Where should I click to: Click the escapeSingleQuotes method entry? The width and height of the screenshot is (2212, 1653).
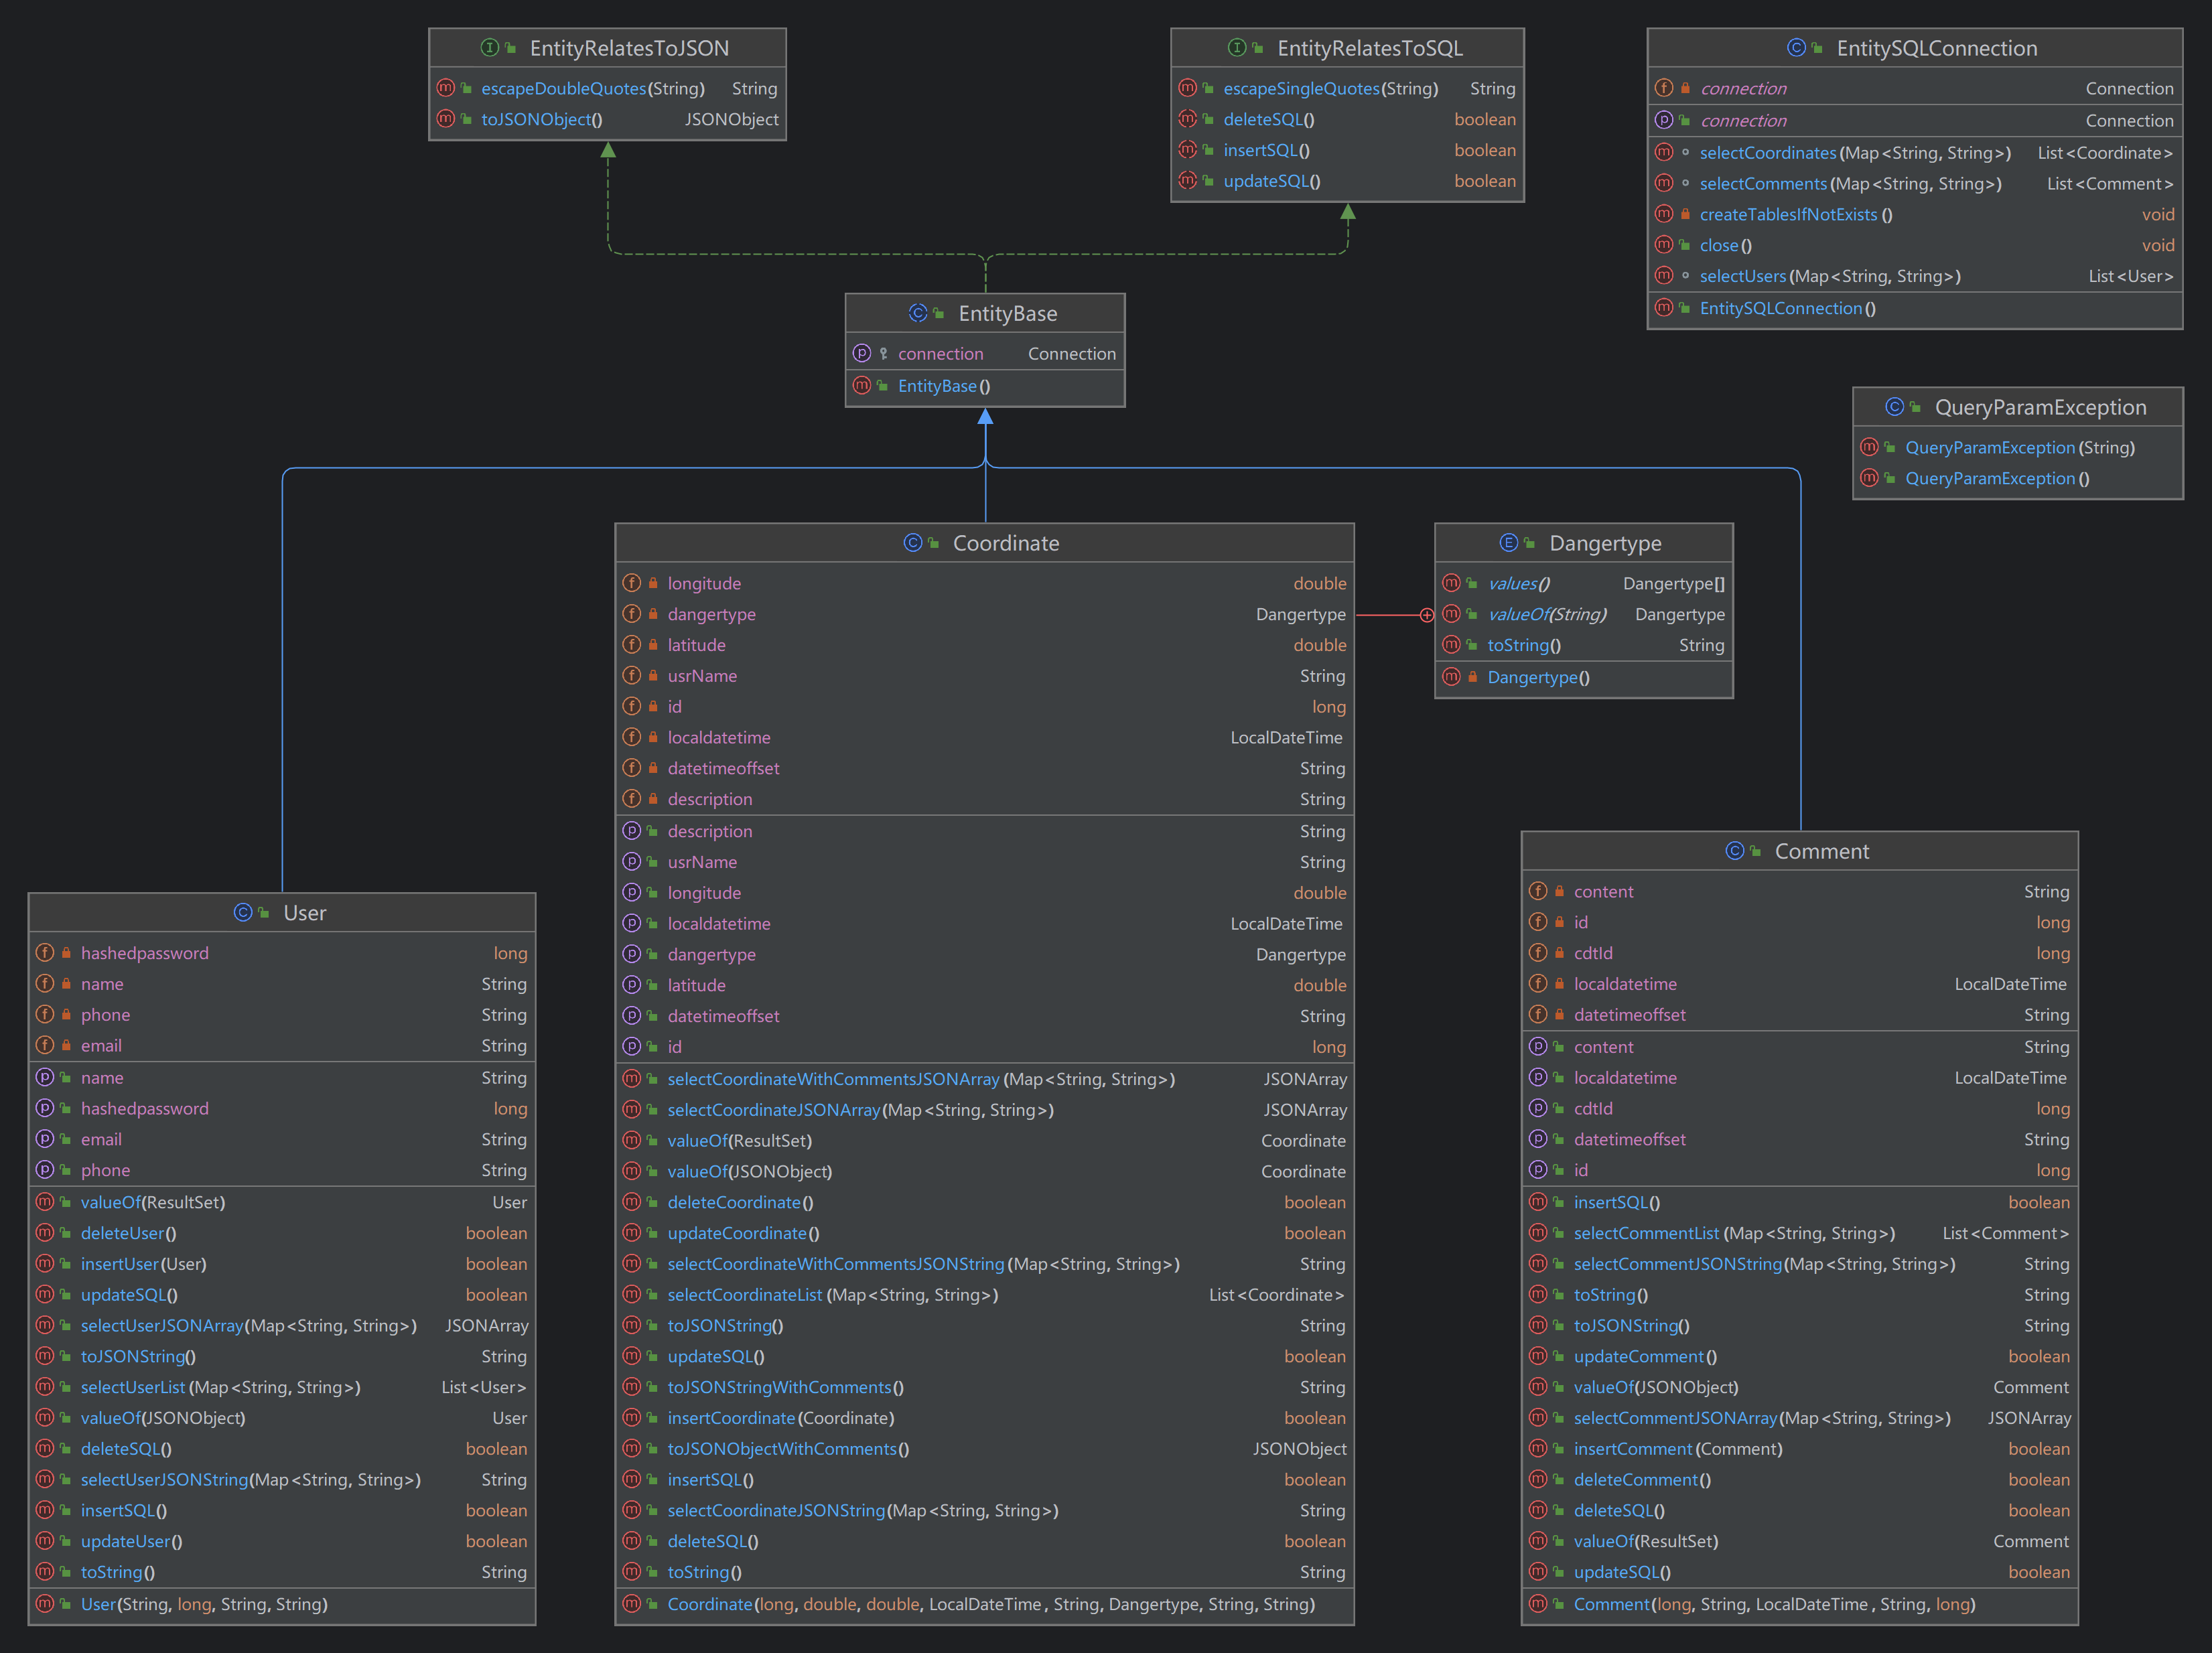coord(1301,88)
